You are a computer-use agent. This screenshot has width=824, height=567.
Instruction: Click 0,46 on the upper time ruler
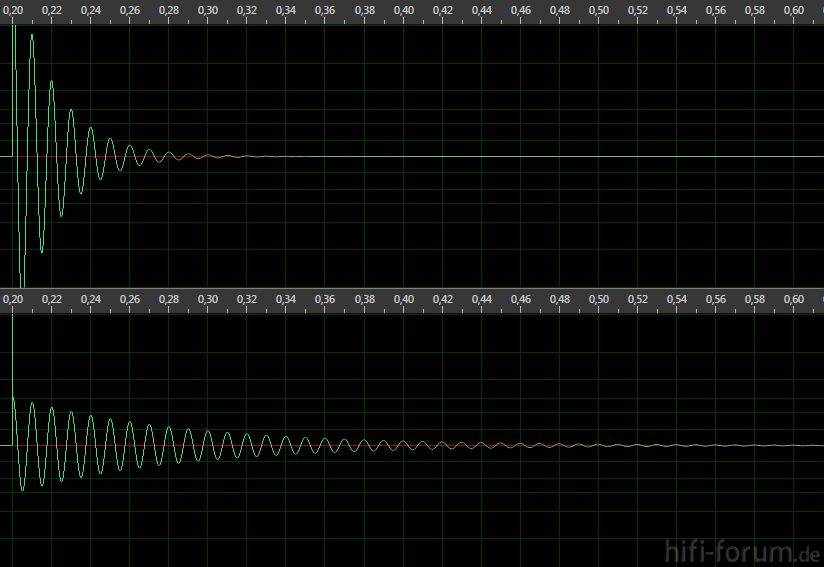(x=521, y=10)
